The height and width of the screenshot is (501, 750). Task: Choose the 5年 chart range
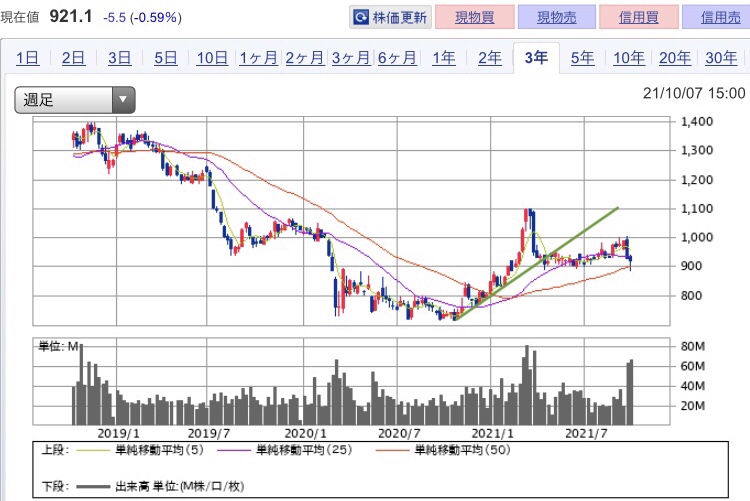pyautogui.click(x=583, y=58)
